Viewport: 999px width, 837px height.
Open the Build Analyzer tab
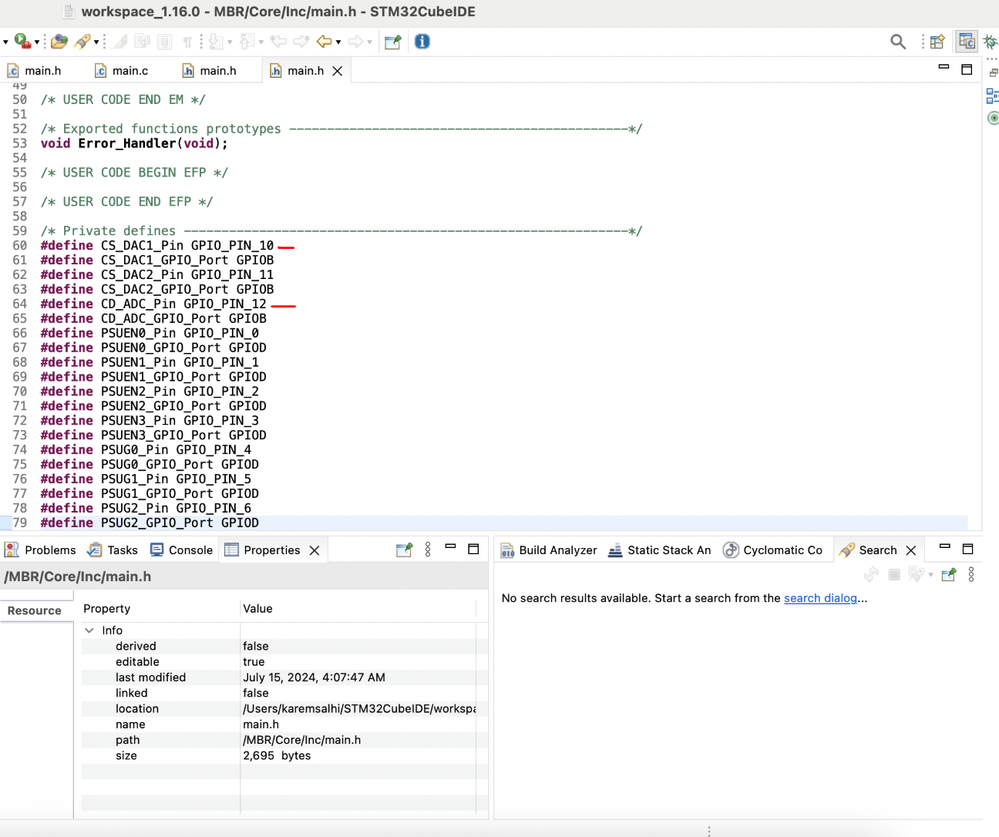557,550
